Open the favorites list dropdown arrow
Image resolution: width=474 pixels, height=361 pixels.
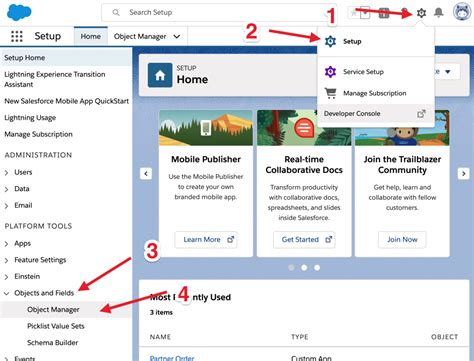[x=365, y=13]
